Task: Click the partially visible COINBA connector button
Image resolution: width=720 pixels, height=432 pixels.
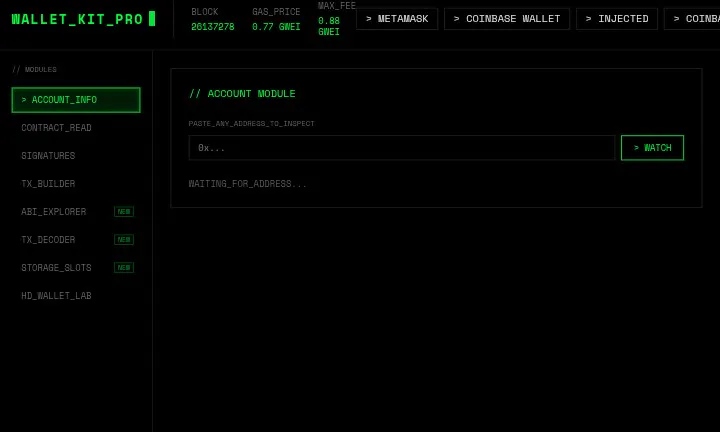Action: click(x=692, y=19)
